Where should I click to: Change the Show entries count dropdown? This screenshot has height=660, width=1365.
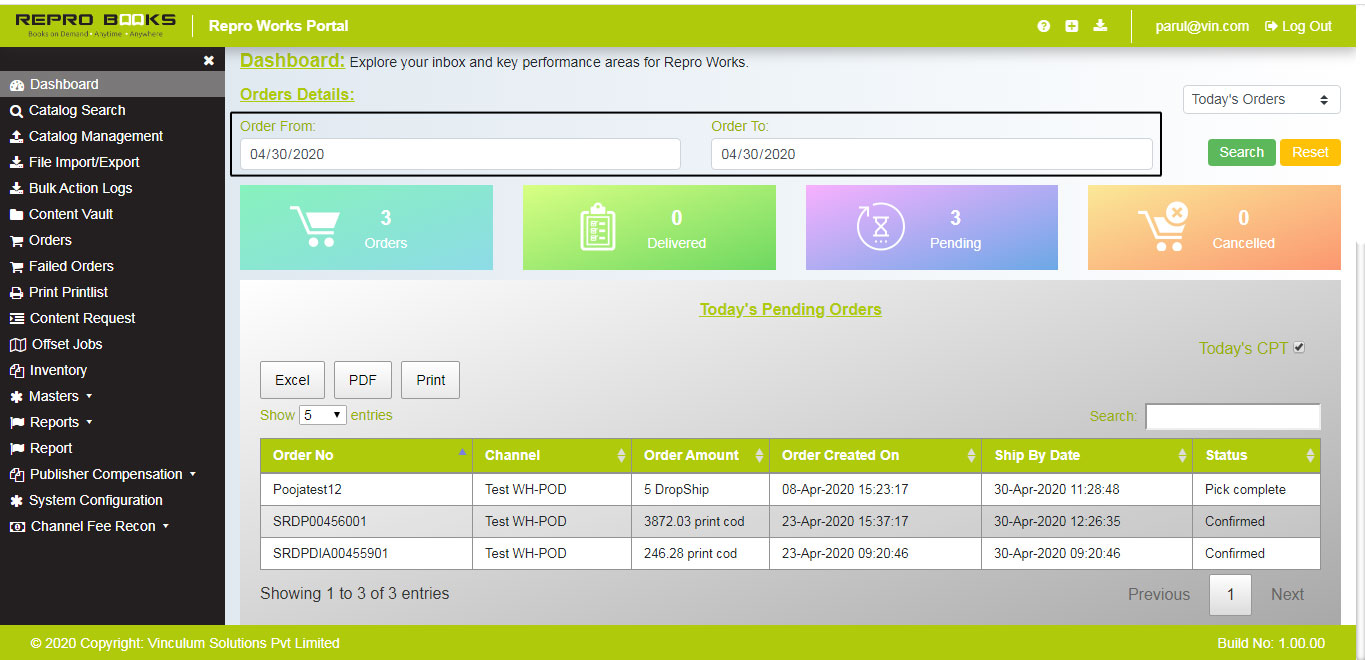pyautogui.click(x=321, y=414)
